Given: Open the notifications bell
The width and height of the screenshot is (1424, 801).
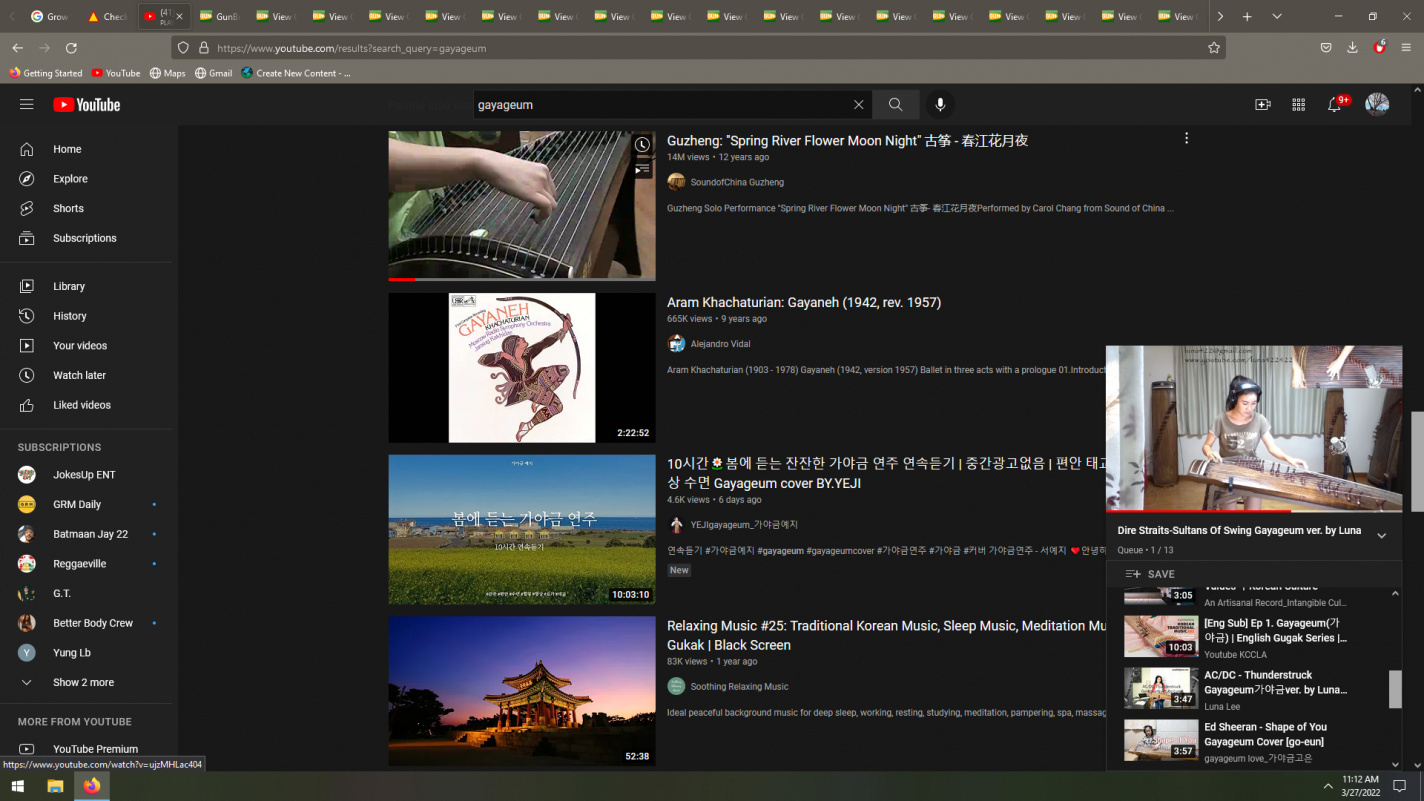Looking at the screenshot, I should point(1334,104).
